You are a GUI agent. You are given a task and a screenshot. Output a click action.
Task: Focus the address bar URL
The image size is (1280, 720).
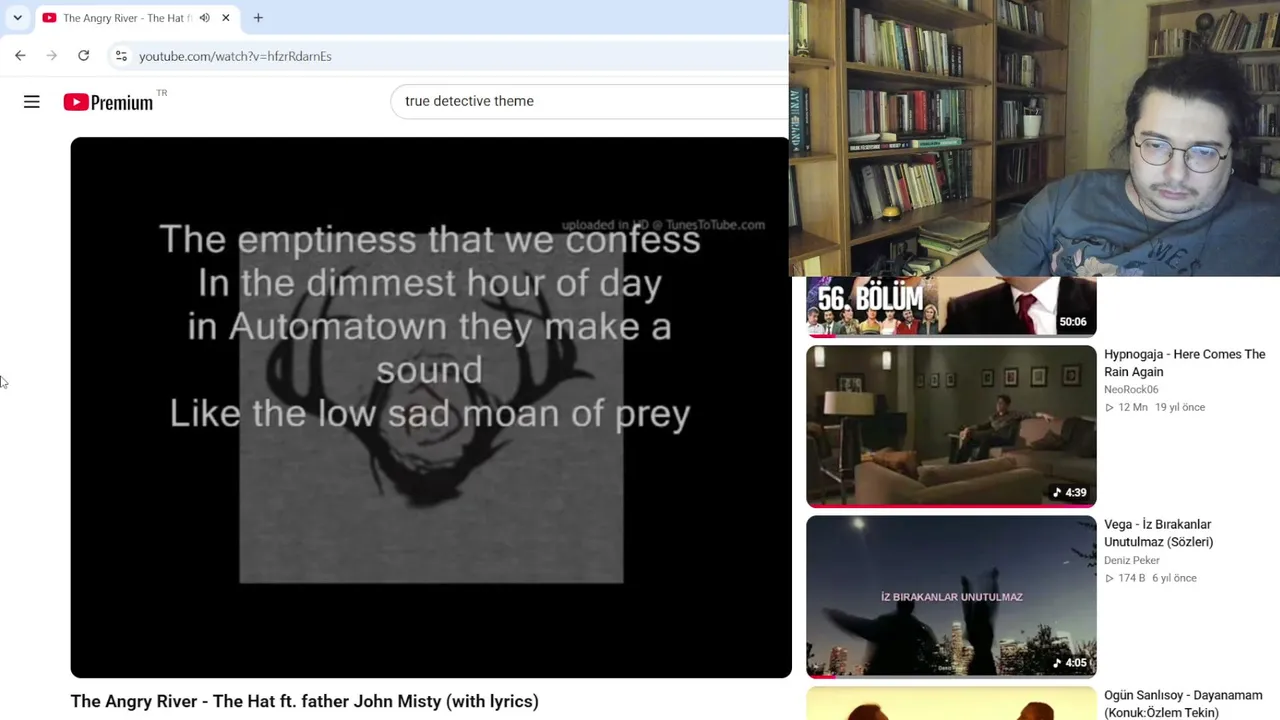tap(235, 56)
